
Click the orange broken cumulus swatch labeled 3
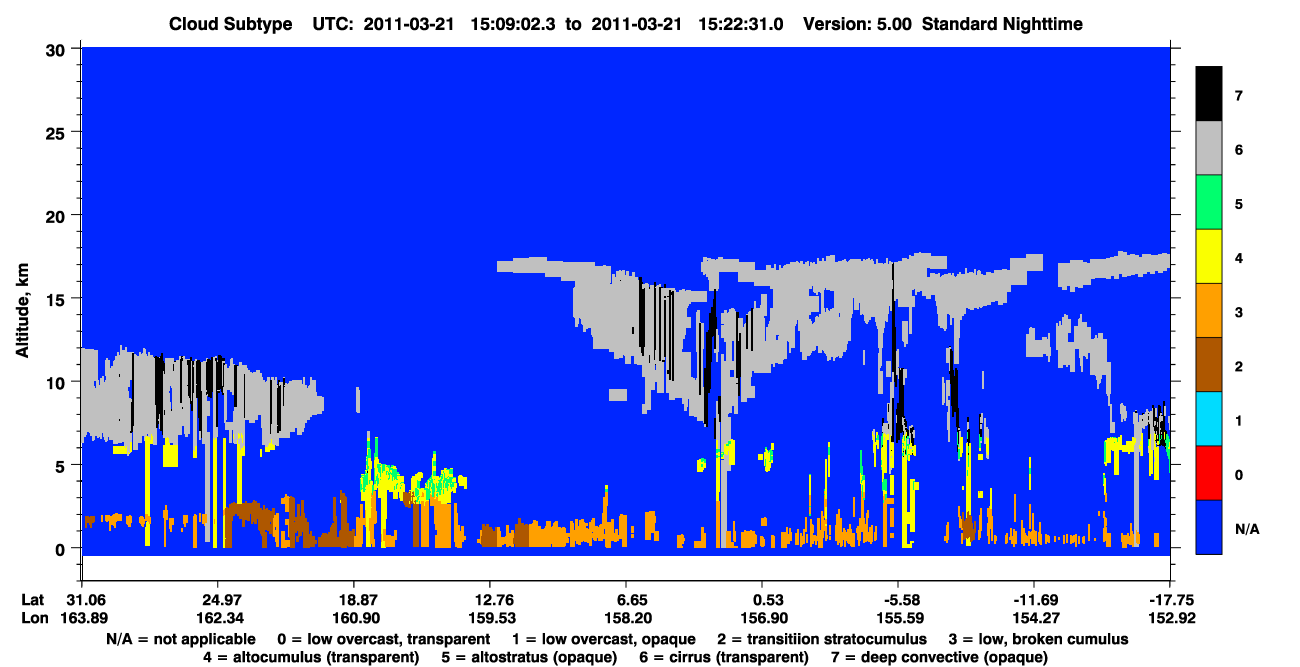[x=1209, y=310]
